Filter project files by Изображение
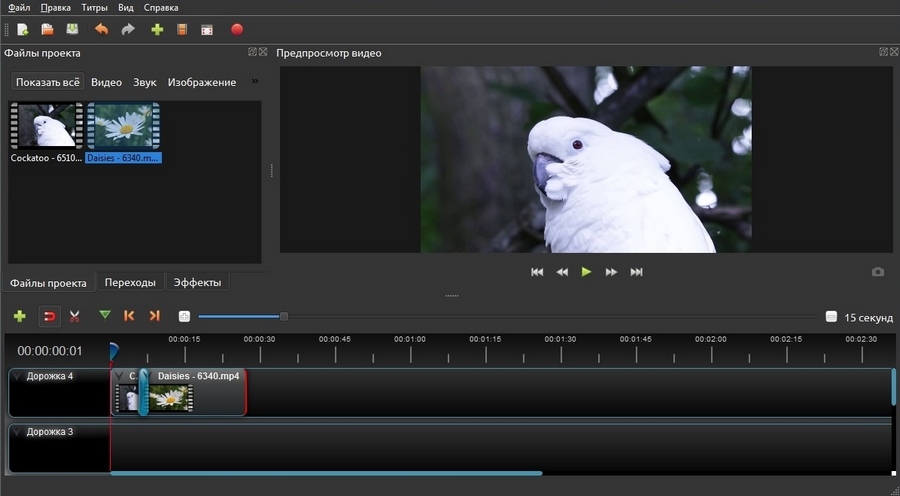Screen dimensions: 900x496 pyautogui.click(x=201, y=82)
